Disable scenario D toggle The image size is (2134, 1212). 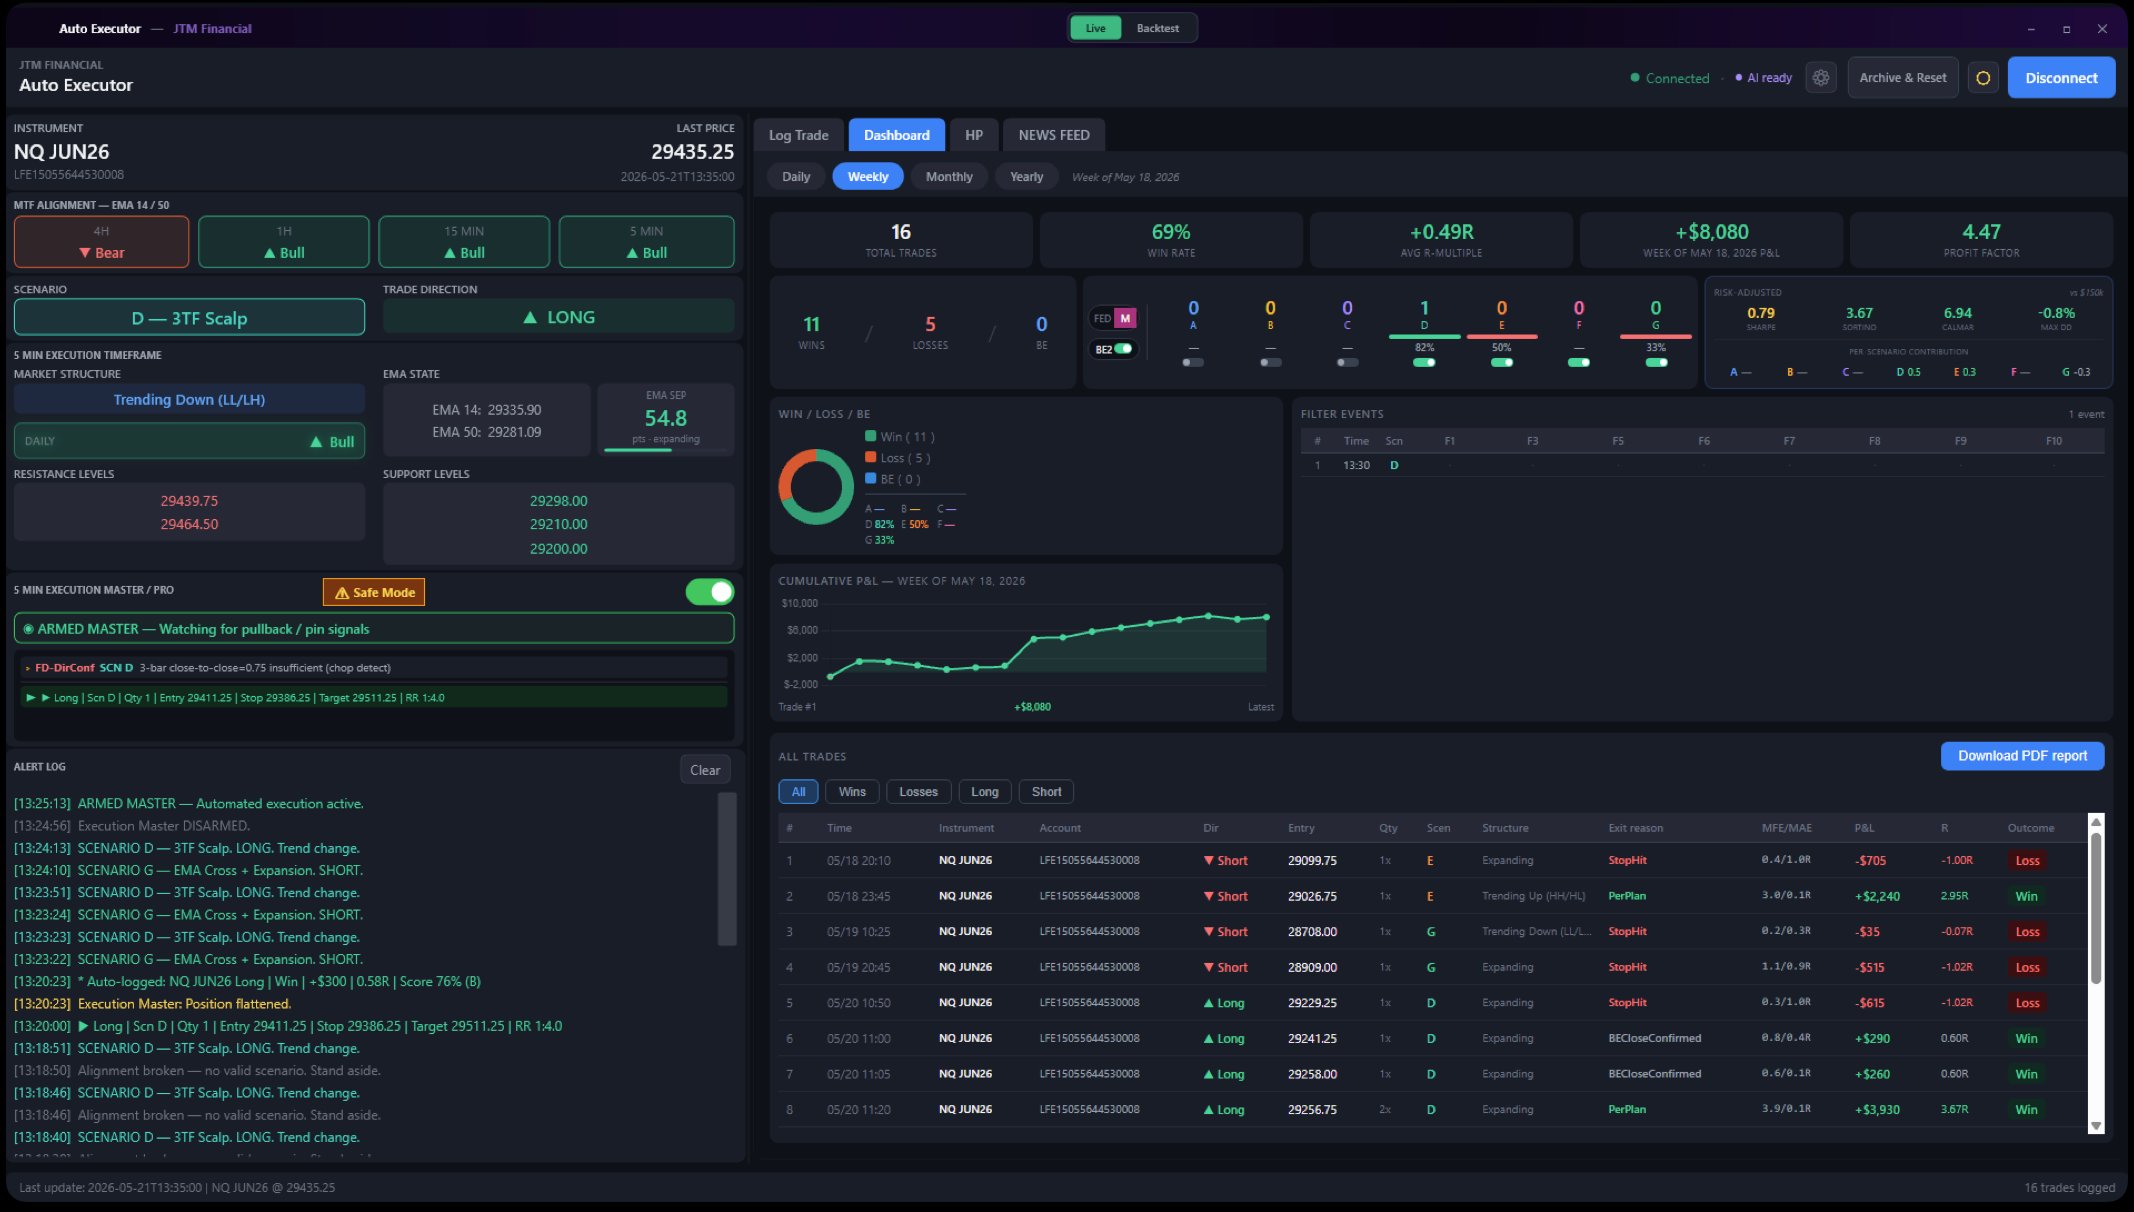(x=1424, y=362)
